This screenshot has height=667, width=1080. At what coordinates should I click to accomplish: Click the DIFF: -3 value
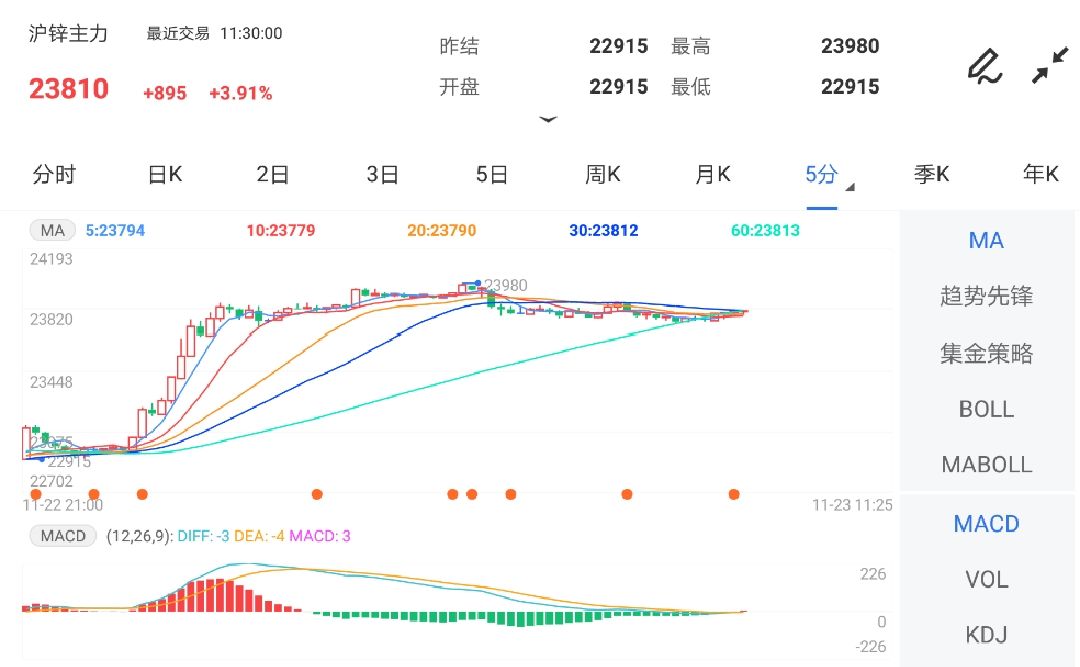(203, 535)
